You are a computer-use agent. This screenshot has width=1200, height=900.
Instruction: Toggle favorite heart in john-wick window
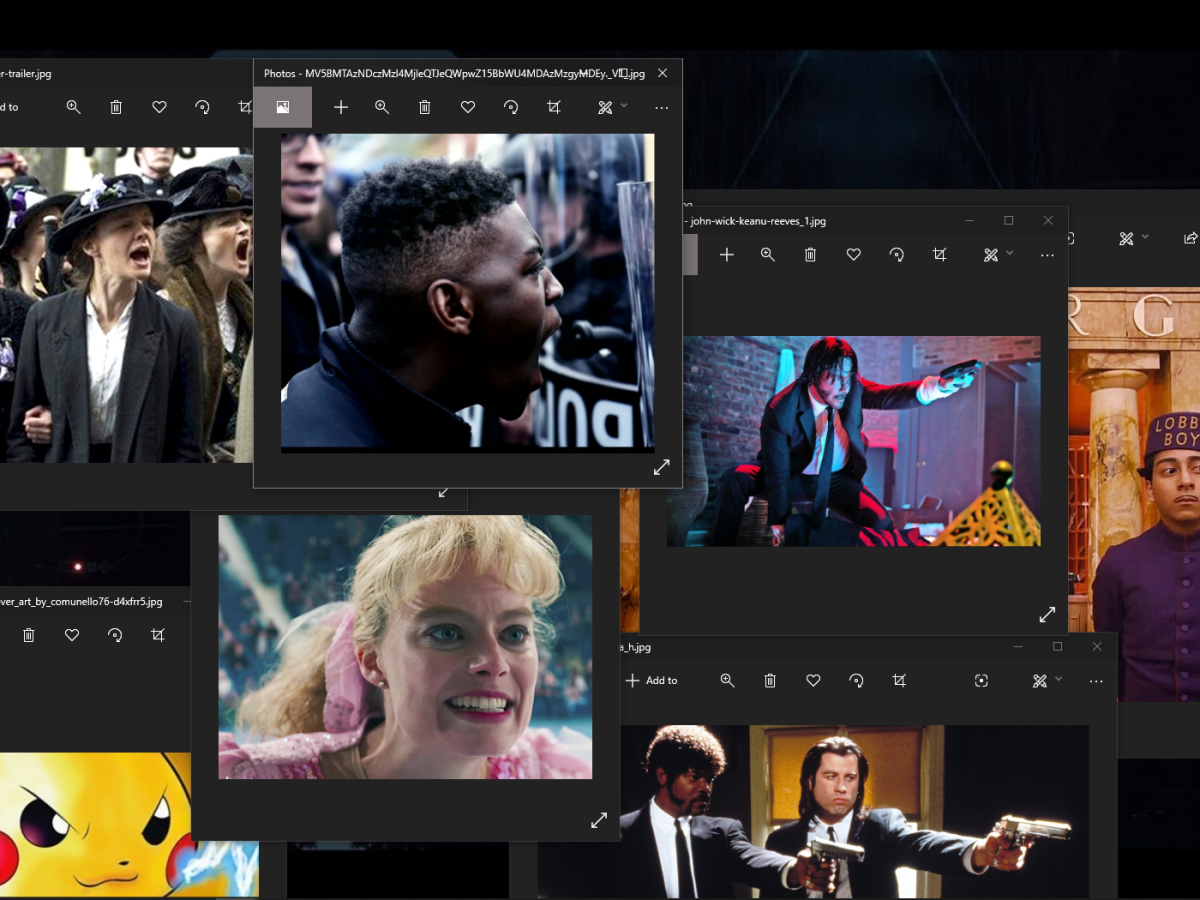853,255
